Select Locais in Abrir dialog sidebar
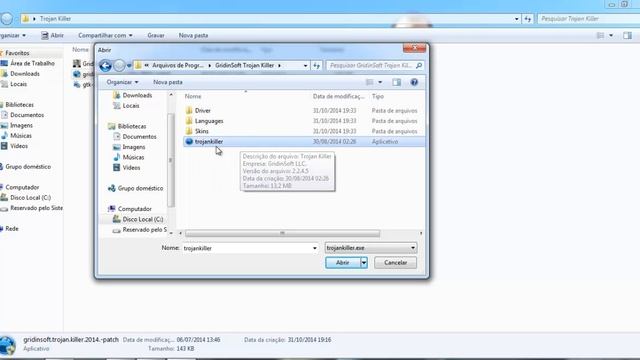Screen dimensions: 640x360 point(131,106)
